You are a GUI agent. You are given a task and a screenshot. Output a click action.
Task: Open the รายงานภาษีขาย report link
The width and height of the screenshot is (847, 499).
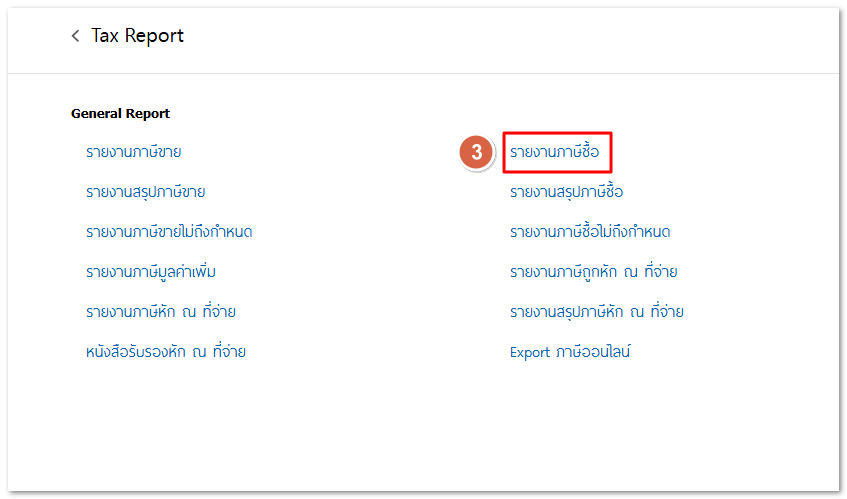pyautogui.click(x=140, y=152)
